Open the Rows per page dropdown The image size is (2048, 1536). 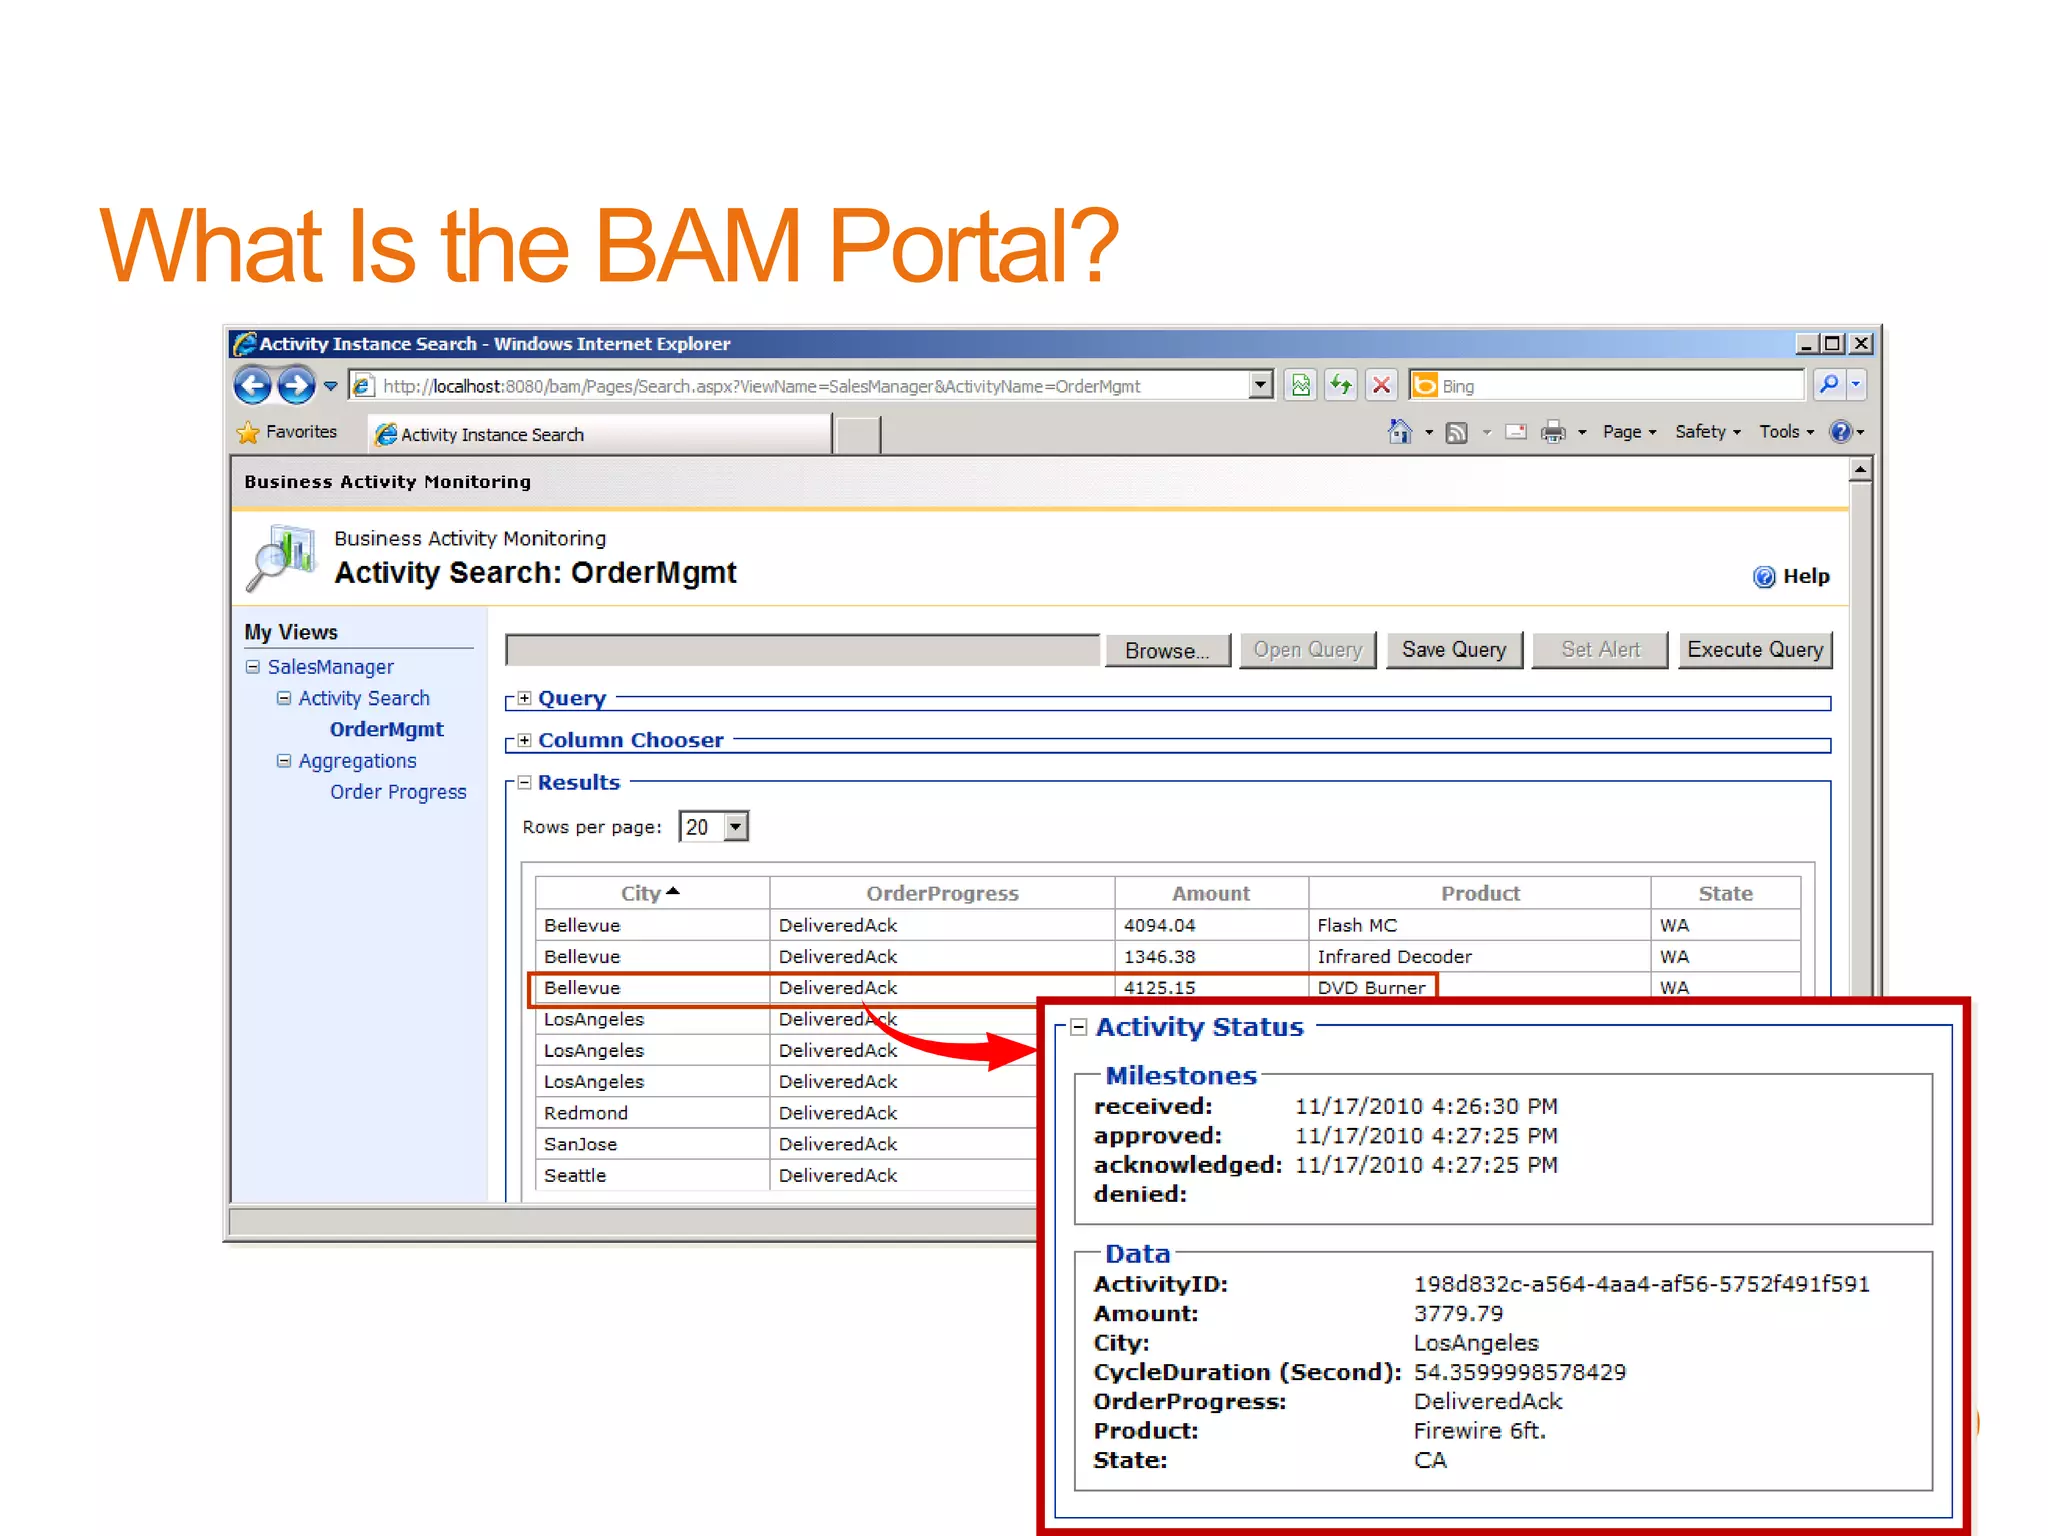(x=736, y=827)
